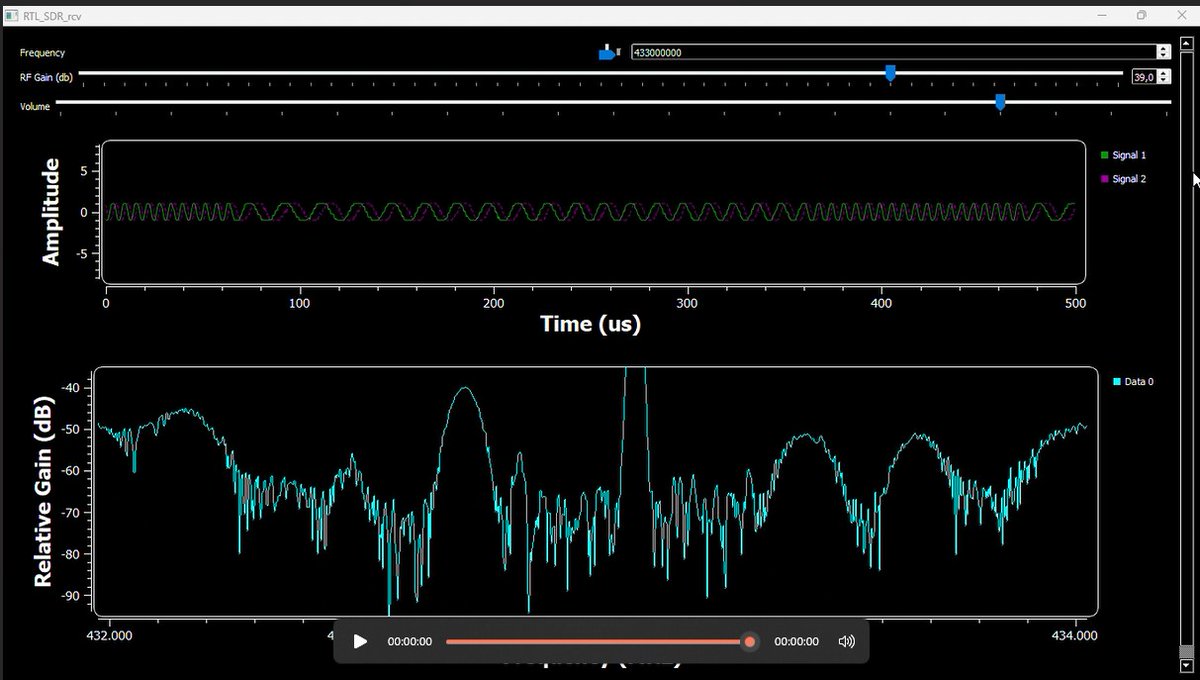The width and height of the screenshot is (1200, 680).
Task: Increase RF Gain using spinbox up arrow
Action: [1164, 73]
